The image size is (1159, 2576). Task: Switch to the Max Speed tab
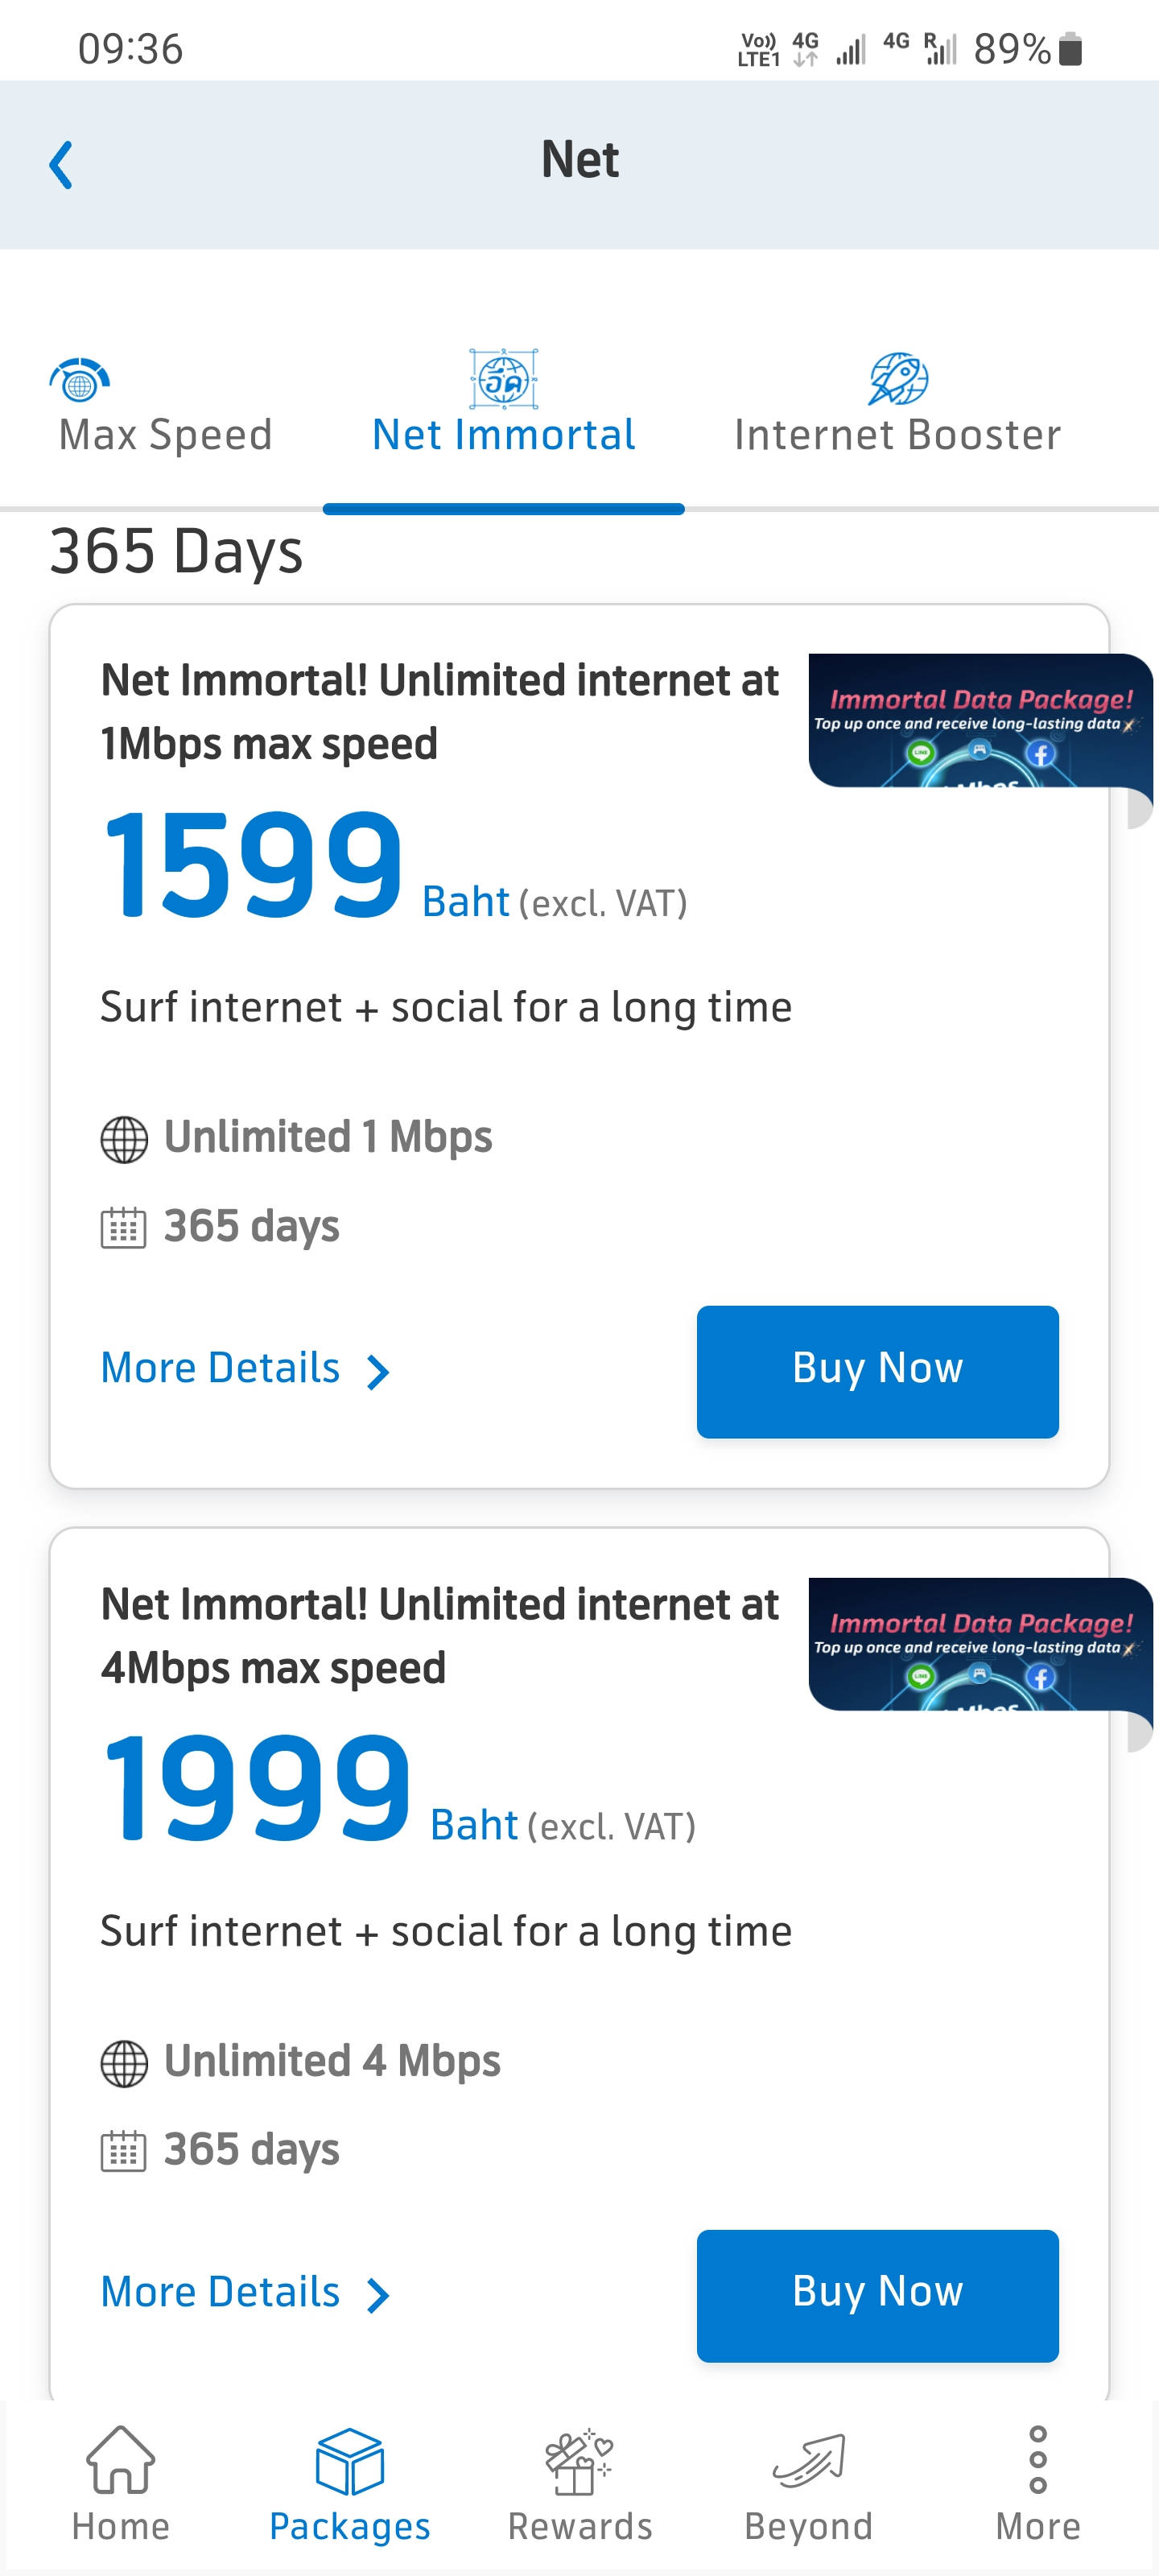(165, 435)
